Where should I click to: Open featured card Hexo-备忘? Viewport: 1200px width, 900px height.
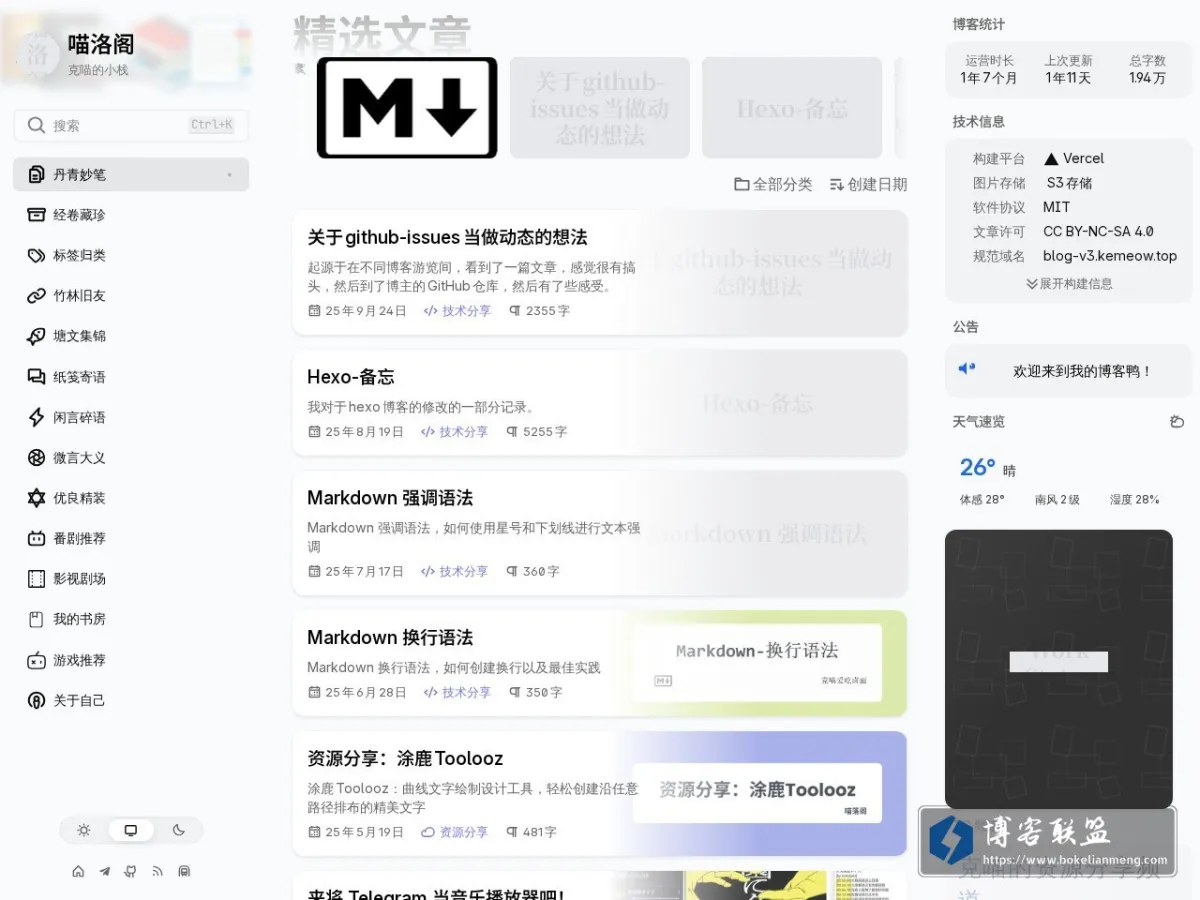[792, 108]
